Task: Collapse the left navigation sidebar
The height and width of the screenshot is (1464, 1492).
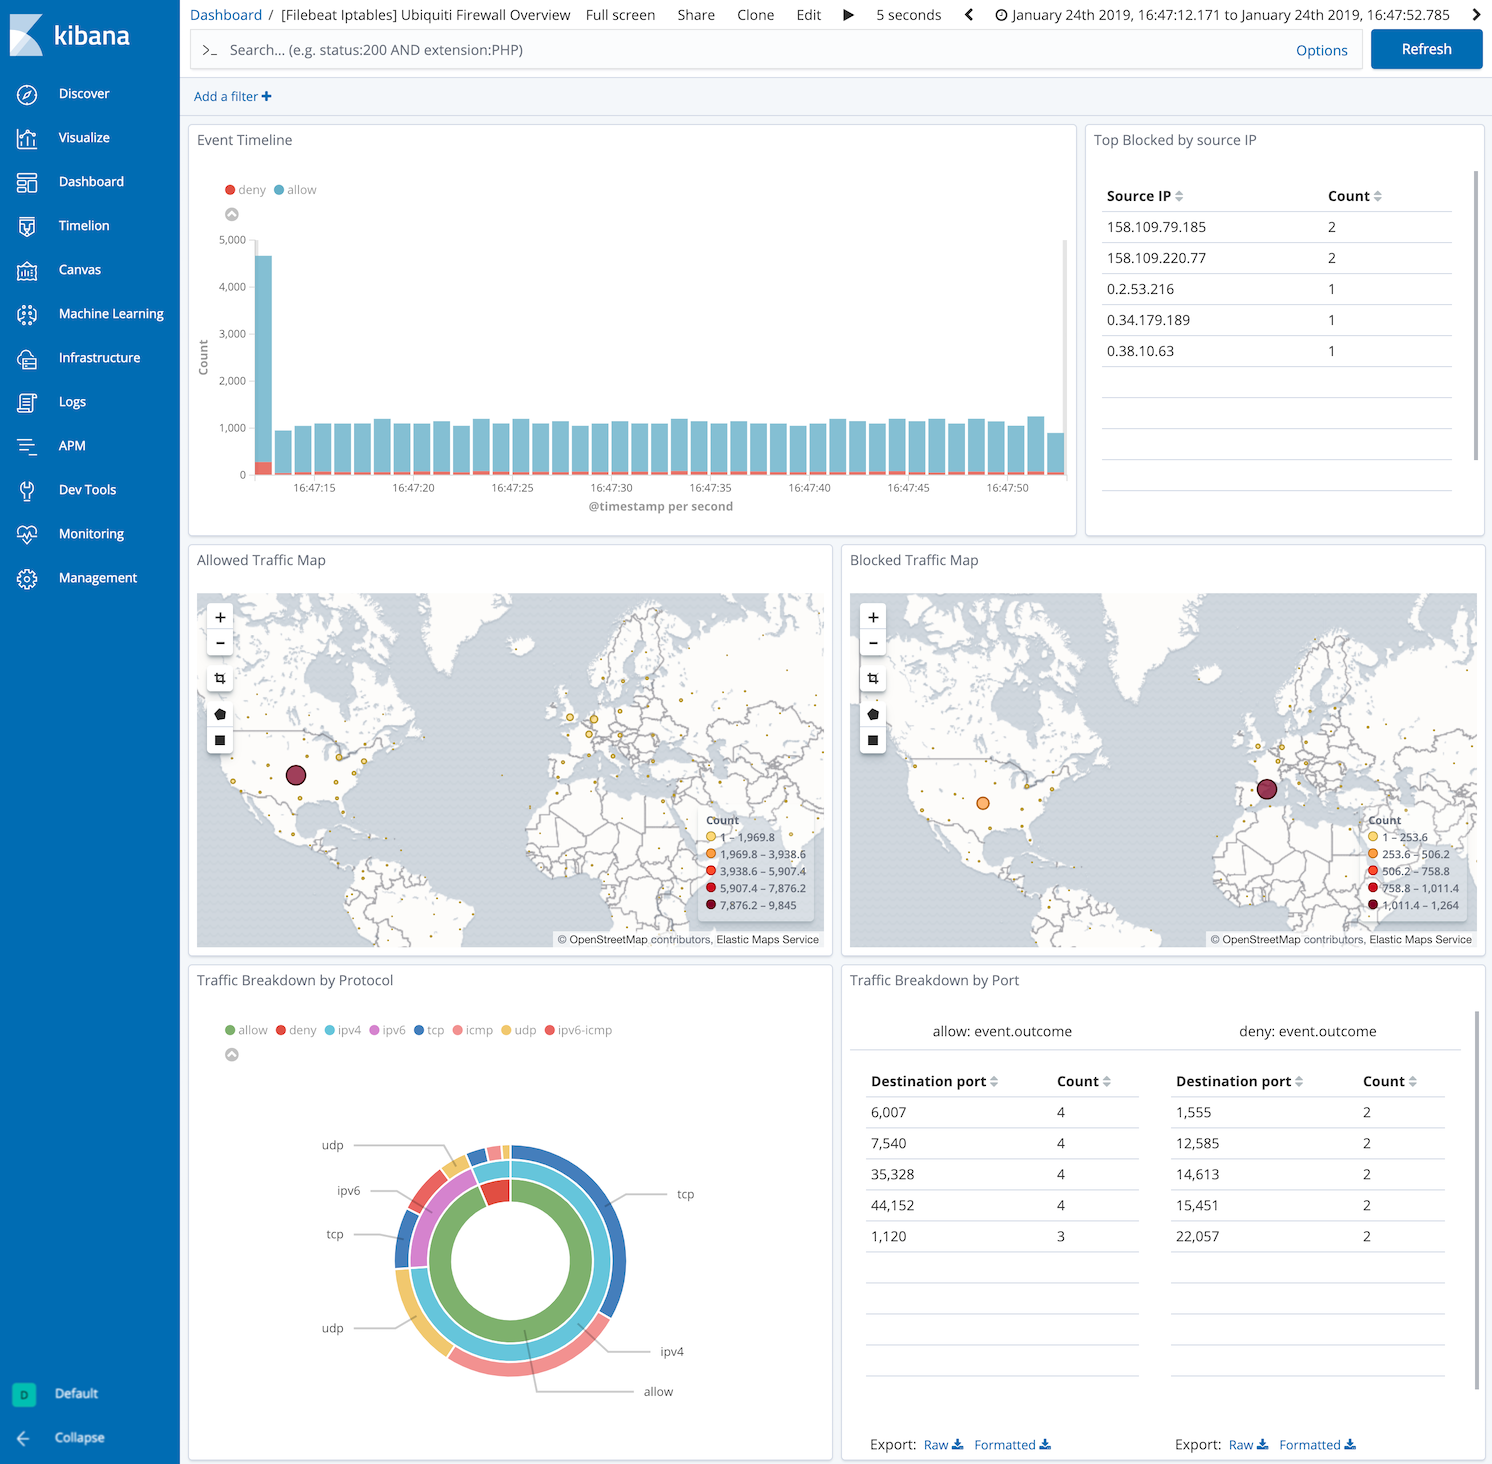Action: click(x=80, y=1437)
